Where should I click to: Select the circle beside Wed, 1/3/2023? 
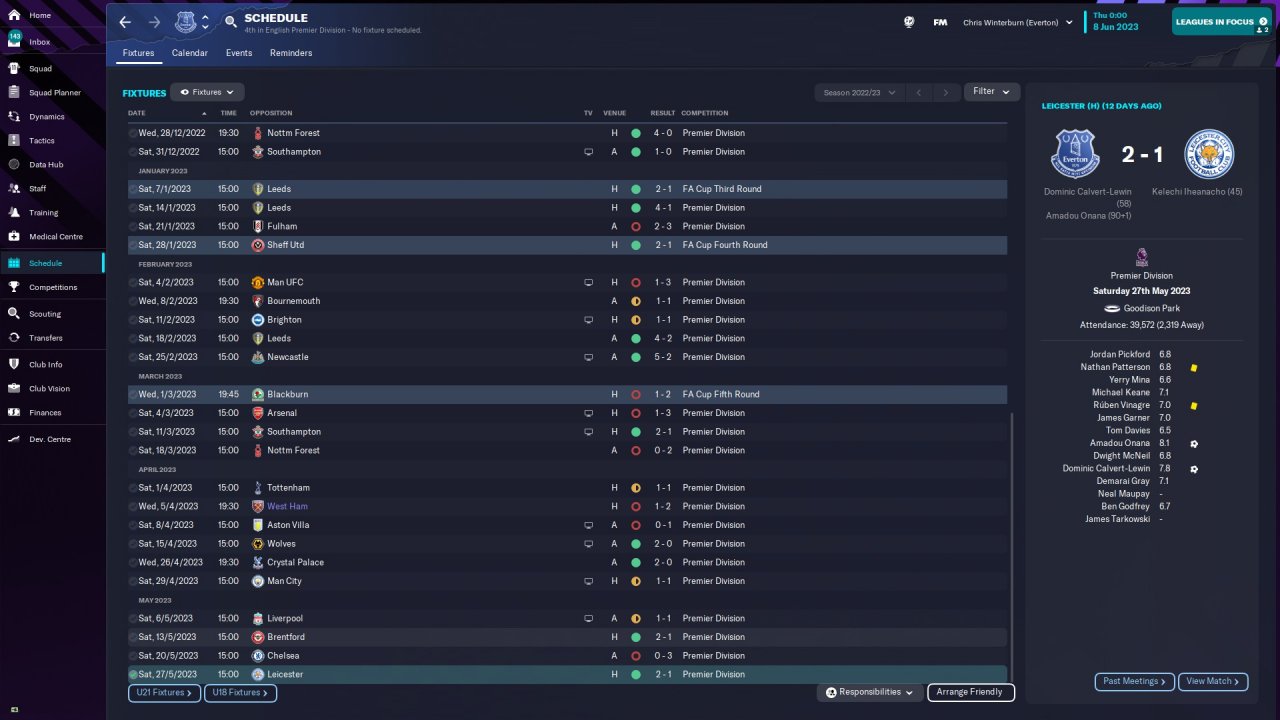(133, 395)
